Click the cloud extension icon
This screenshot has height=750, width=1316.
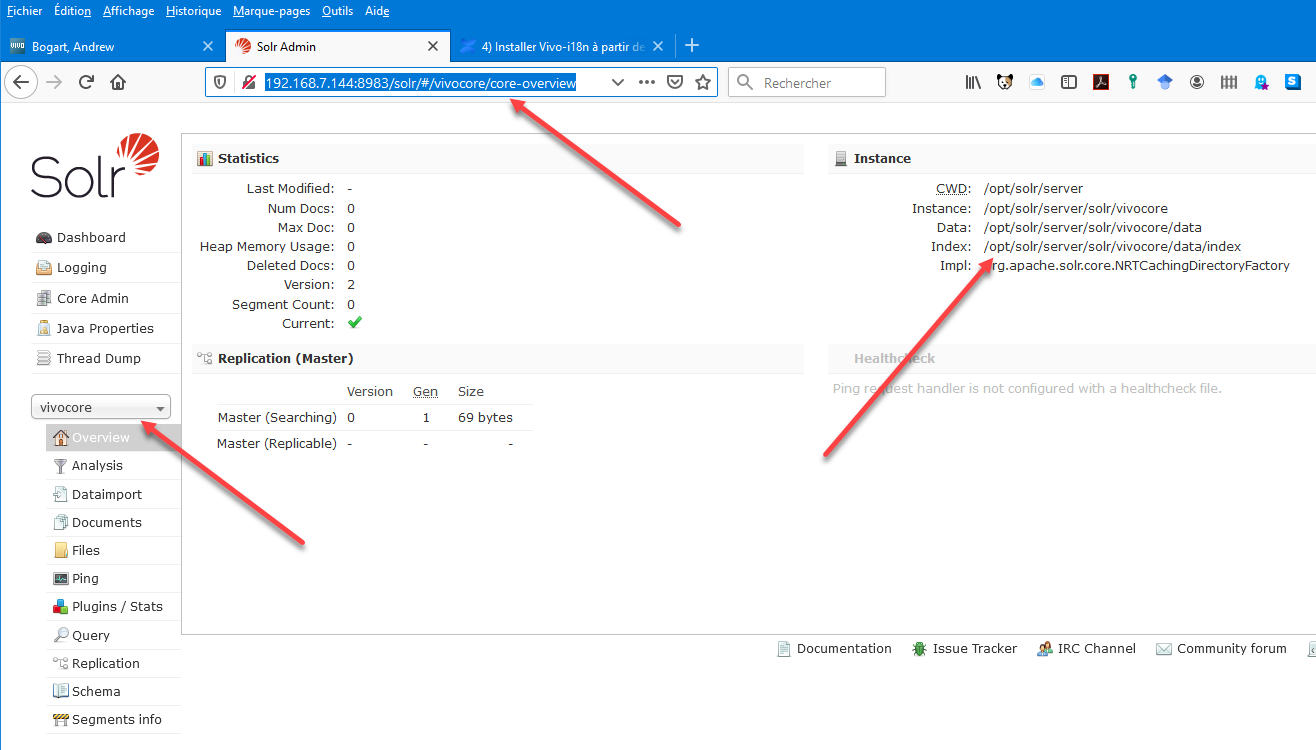(x=1037, y=82)
